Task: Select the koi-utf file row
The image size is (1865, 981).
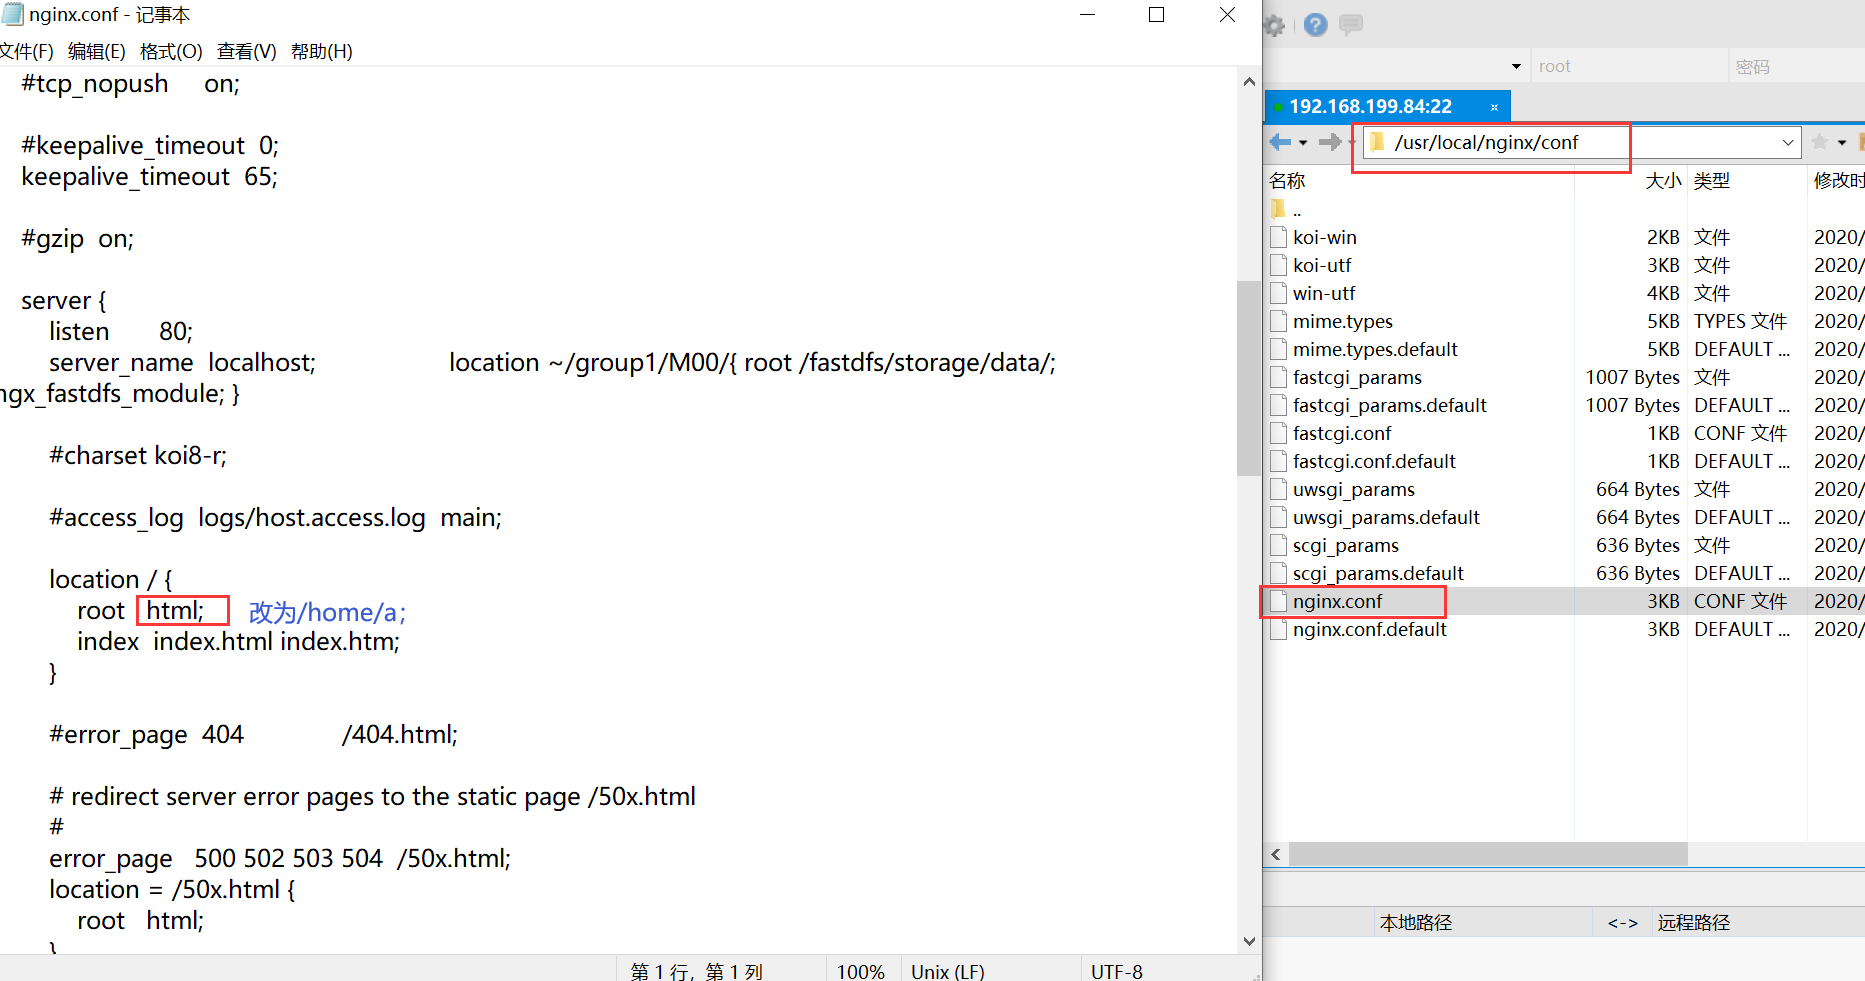Action: [1564, 265]
